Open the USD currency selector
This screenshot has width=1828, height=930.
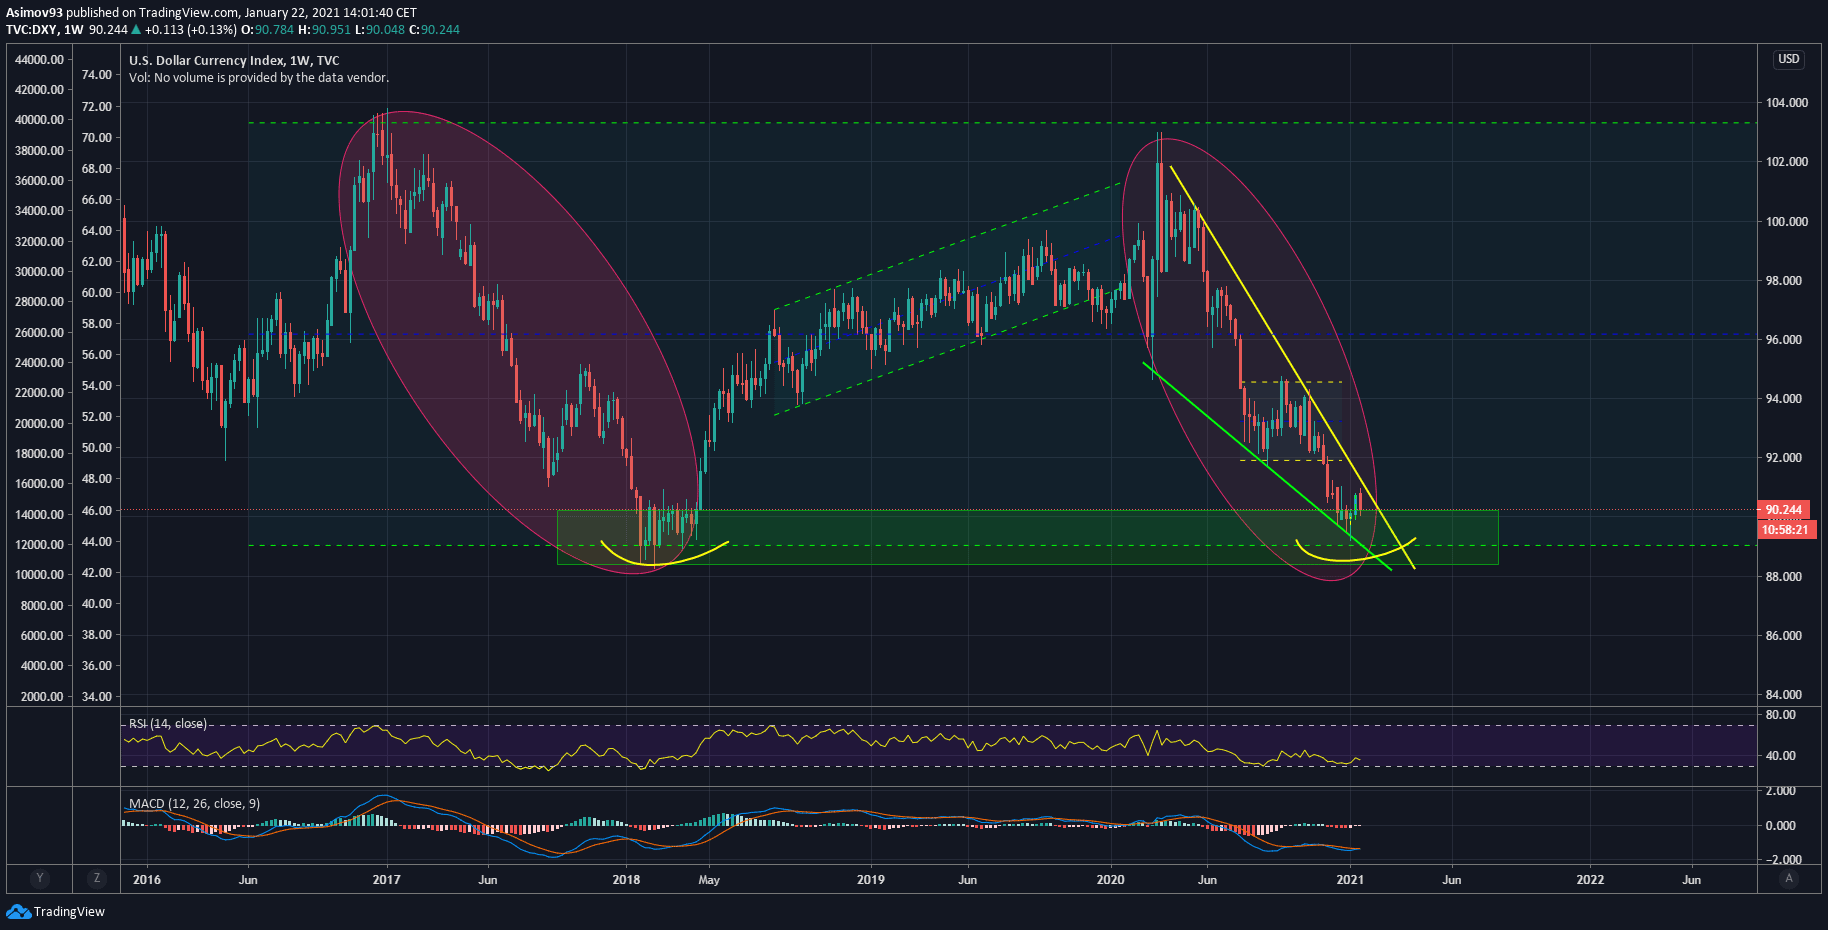[1788, 59]
